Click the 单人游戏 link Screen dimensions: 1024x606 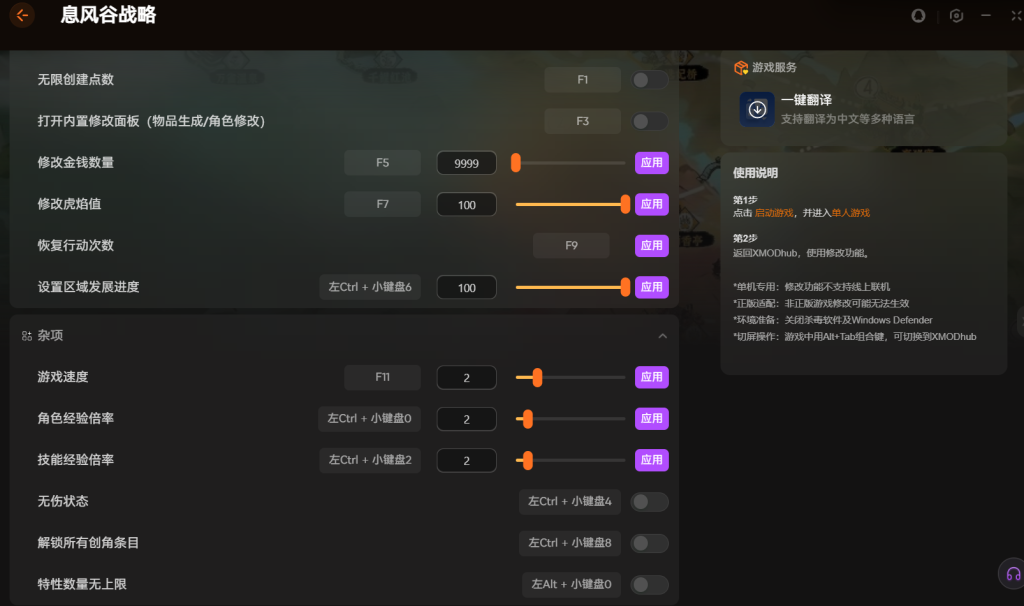(851, 213)
